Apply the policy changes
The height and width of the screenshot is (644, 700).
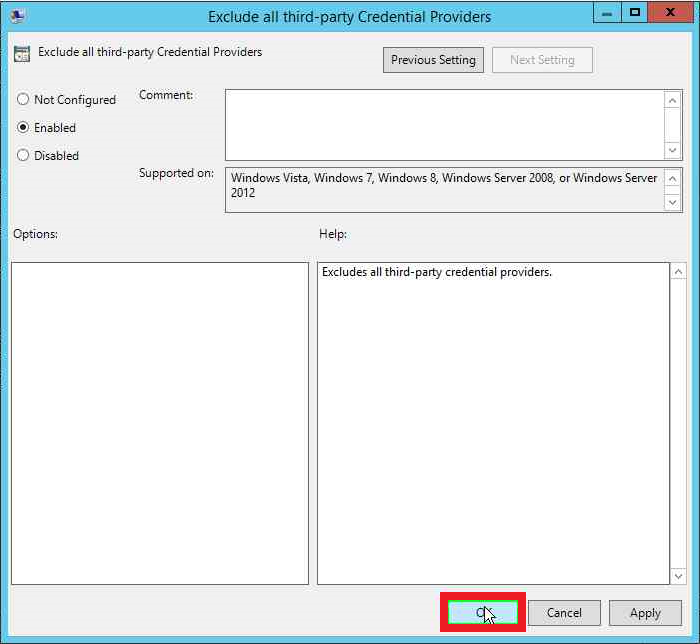pos(645,613)
